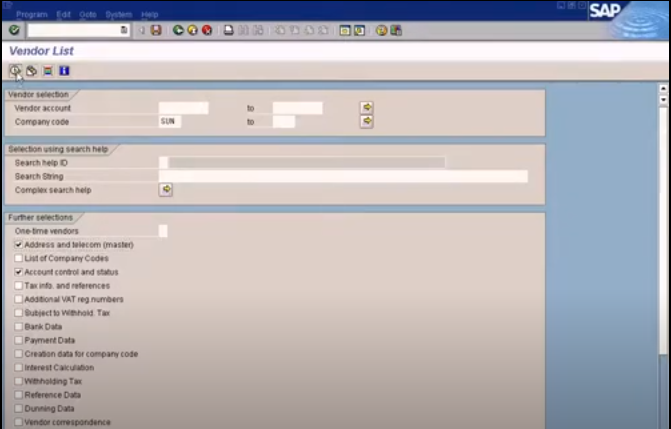Check the Dunning Data checkbox
Screen dimensions: 671x429
click(x=18, y=408)
